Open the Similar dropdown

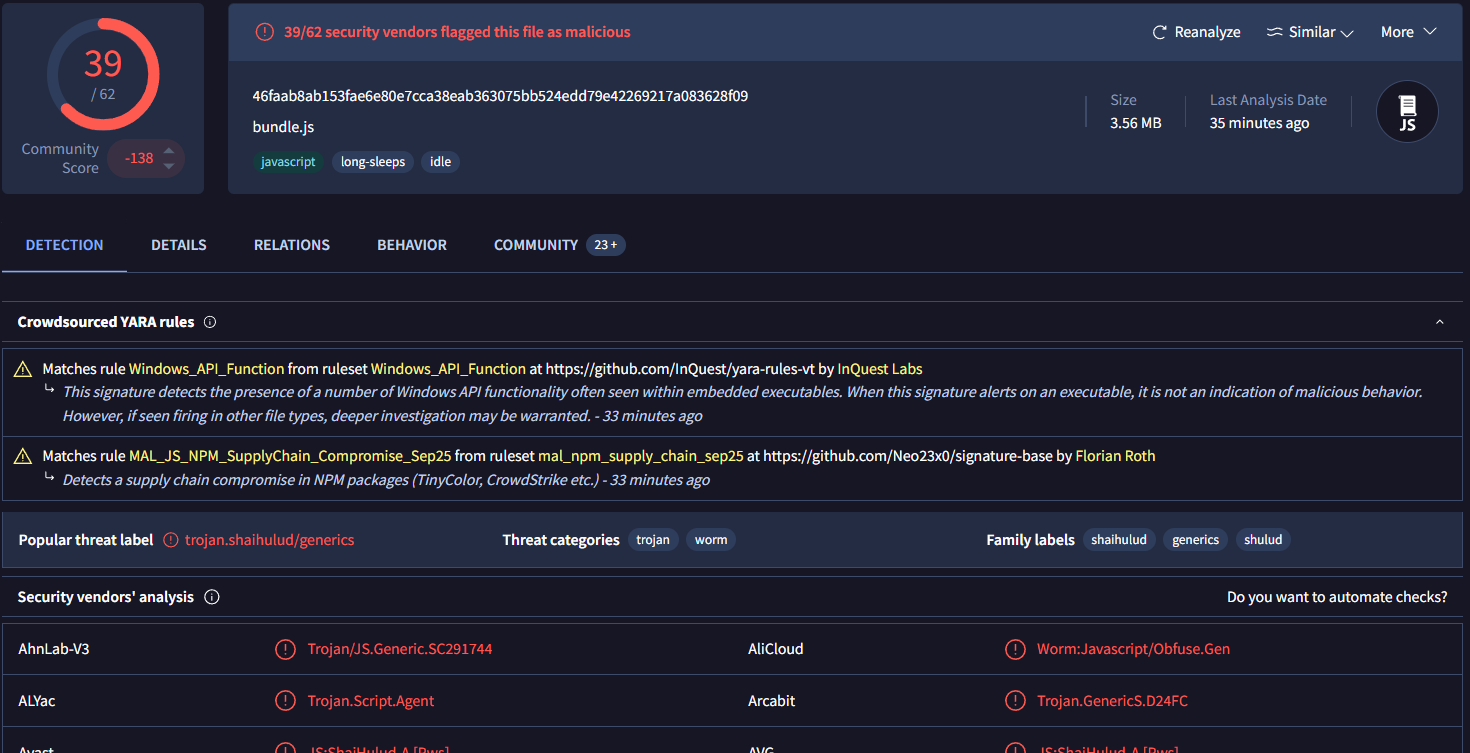[1310, 32]
